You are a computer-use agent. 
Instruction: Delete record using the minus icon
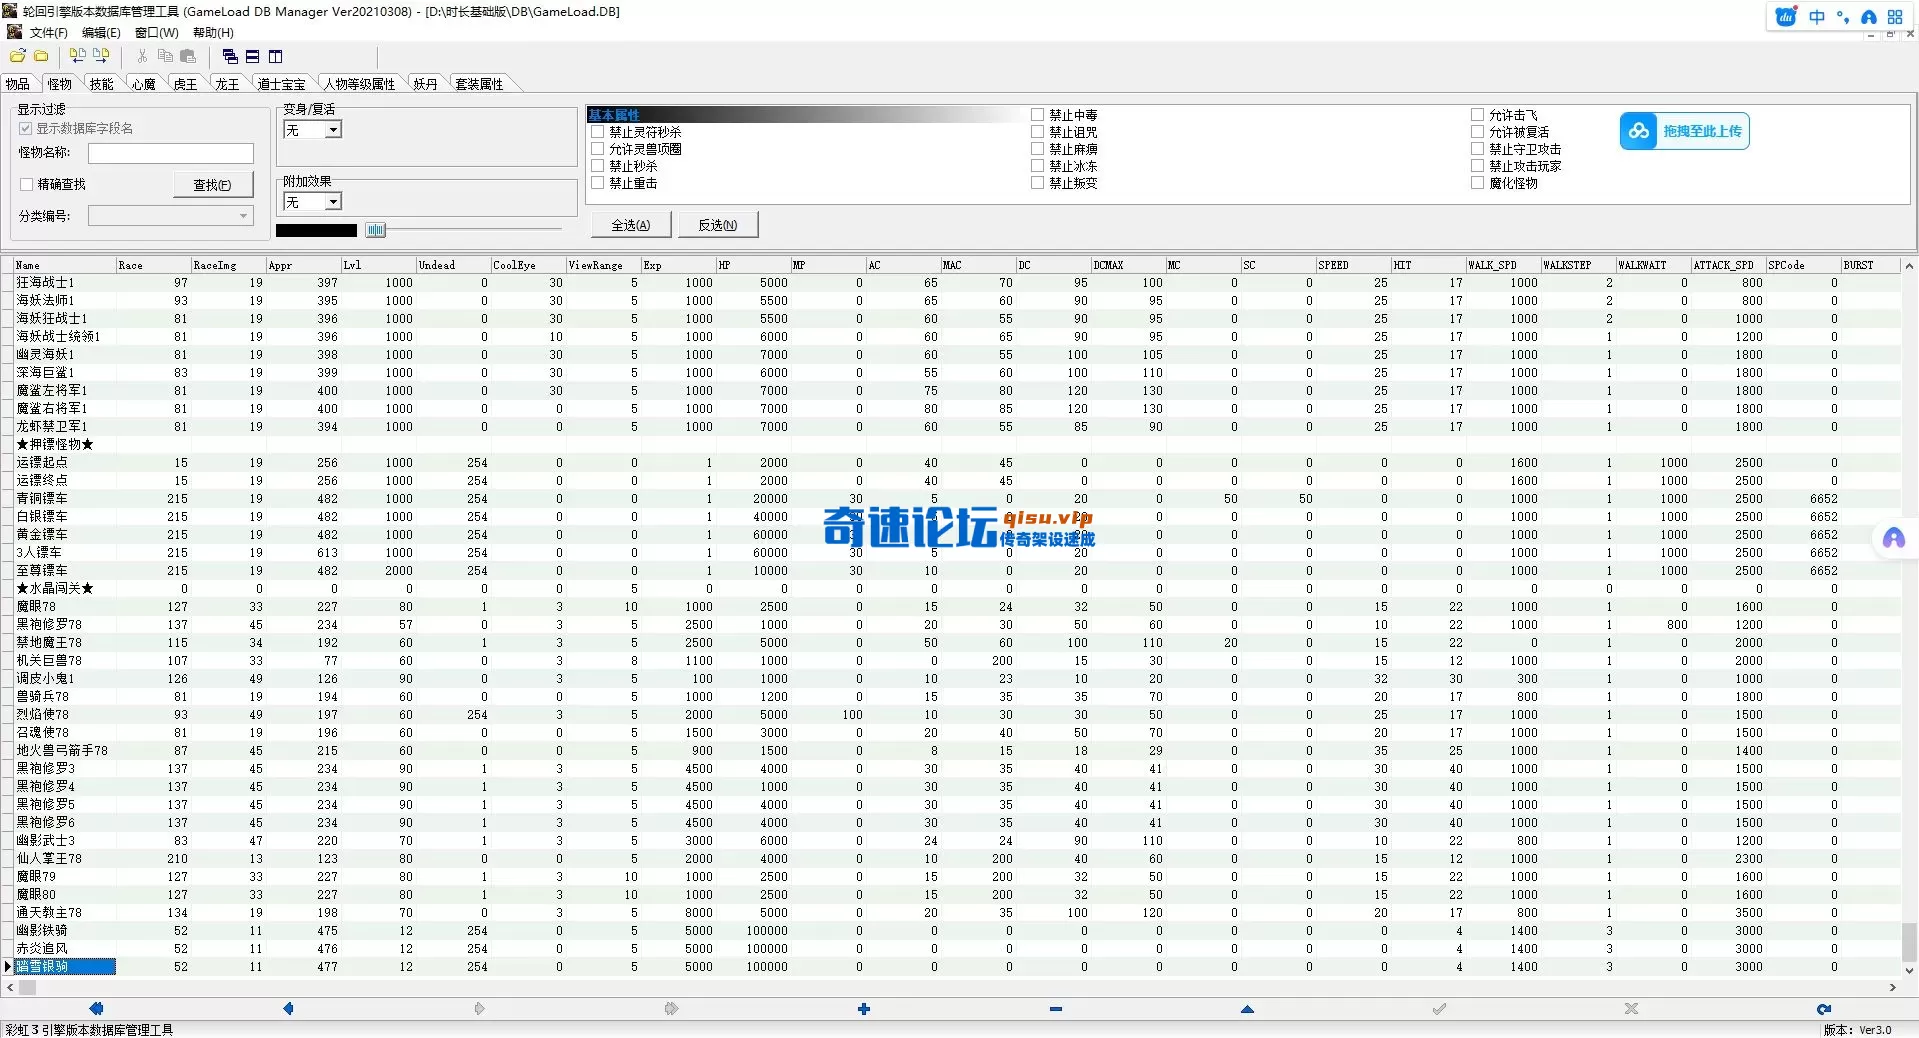pyautogui.click(x=1056, y=1009)
